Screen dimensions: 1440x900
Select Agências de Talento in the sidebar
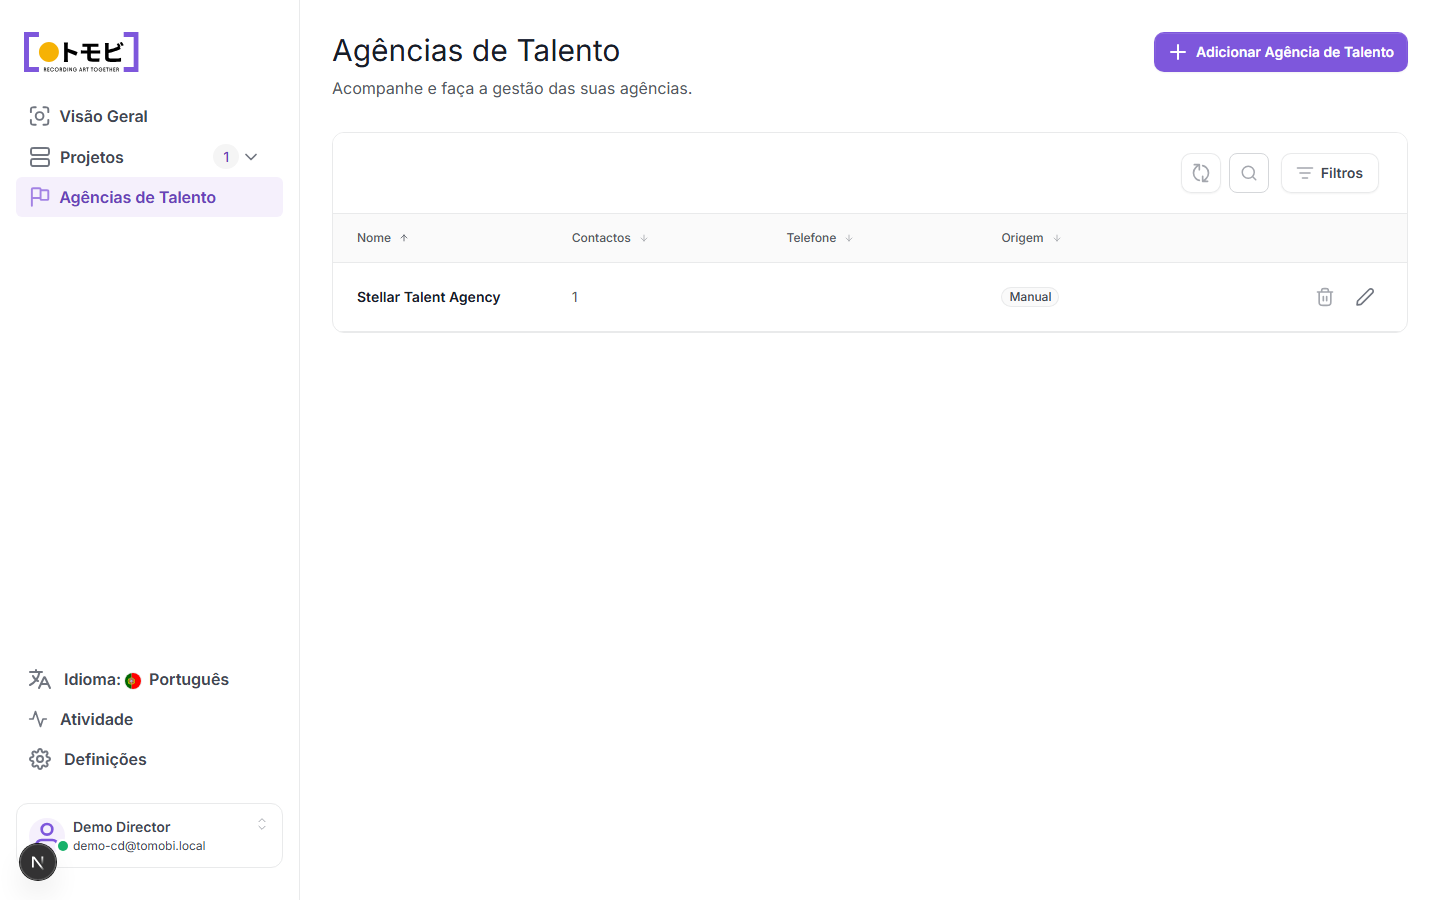pyautogui.click(x=149, y=197)
